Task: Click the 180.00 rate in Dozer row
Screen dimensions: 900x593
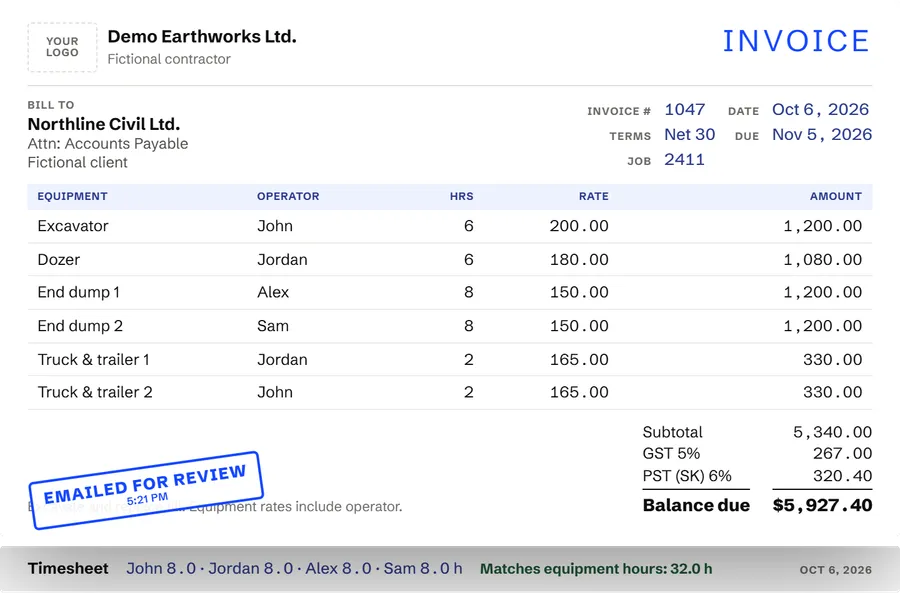Action: pos(579,259)
